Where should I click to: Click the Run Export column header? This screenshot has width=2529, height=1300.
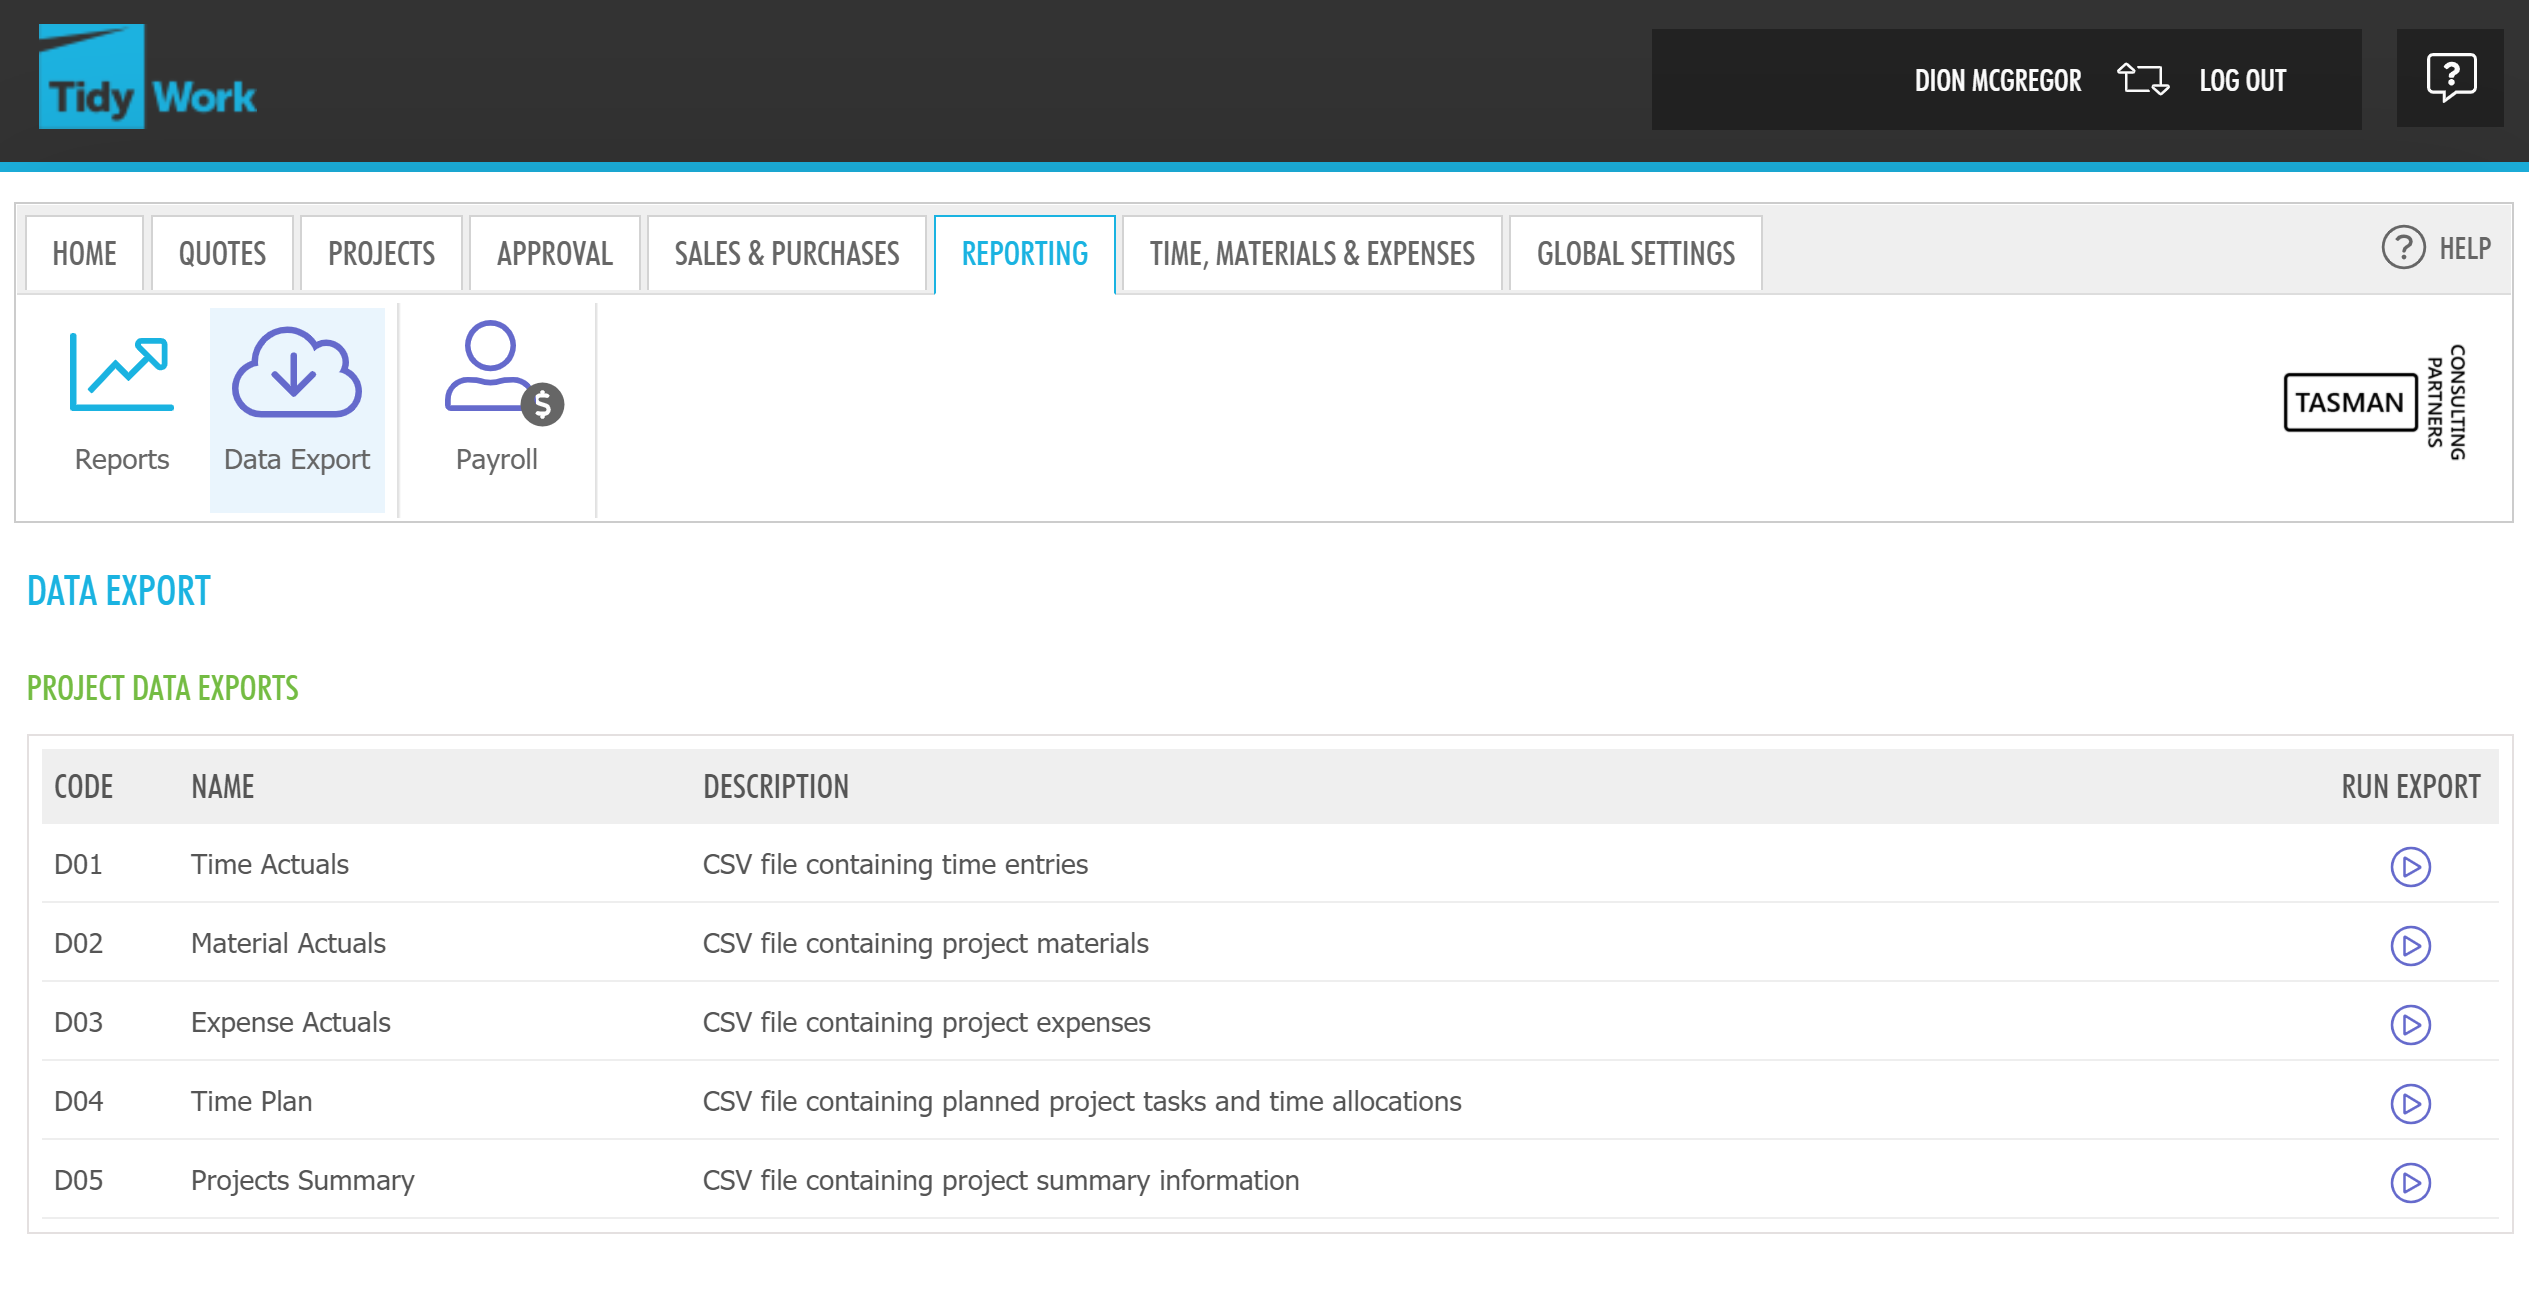point(2410,787)
